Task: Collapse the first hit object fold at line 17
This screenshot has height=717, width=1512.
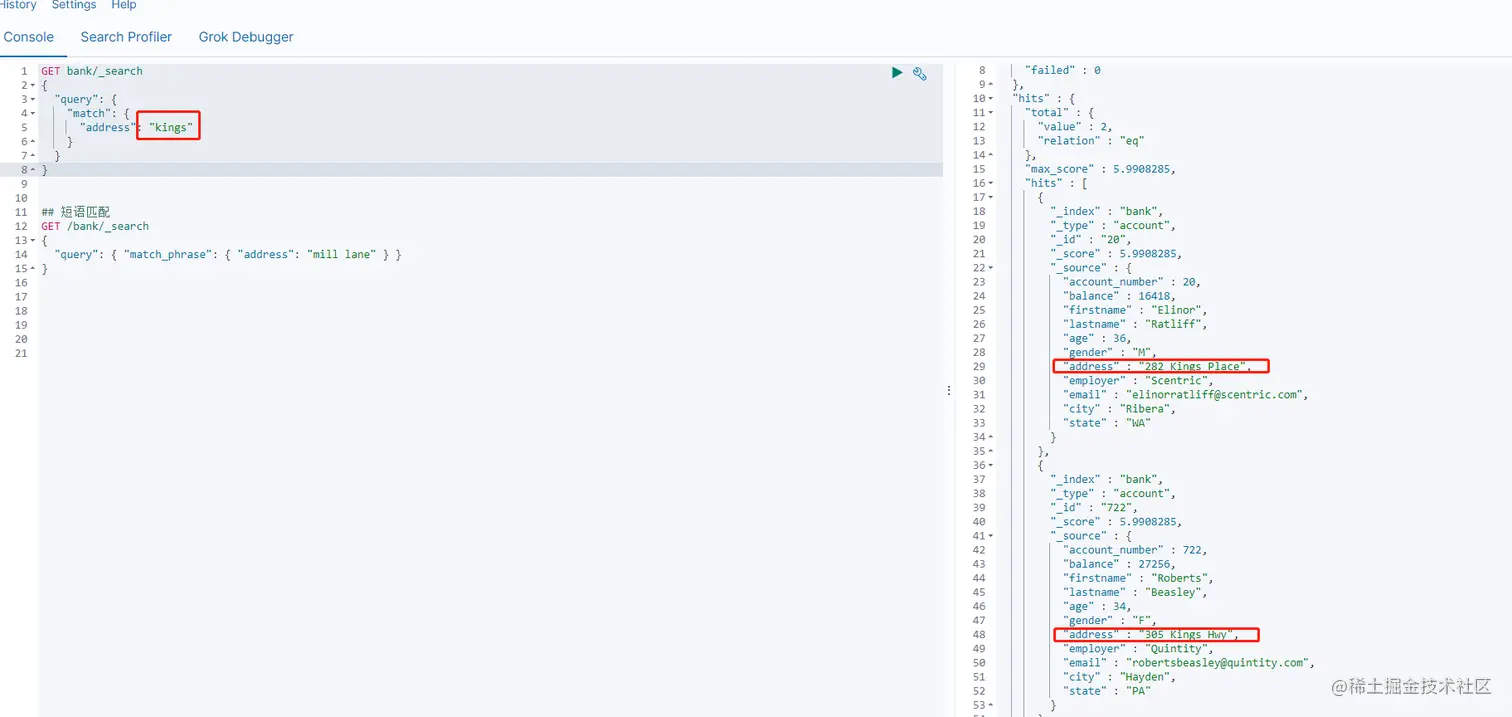Action: point(991,197)
